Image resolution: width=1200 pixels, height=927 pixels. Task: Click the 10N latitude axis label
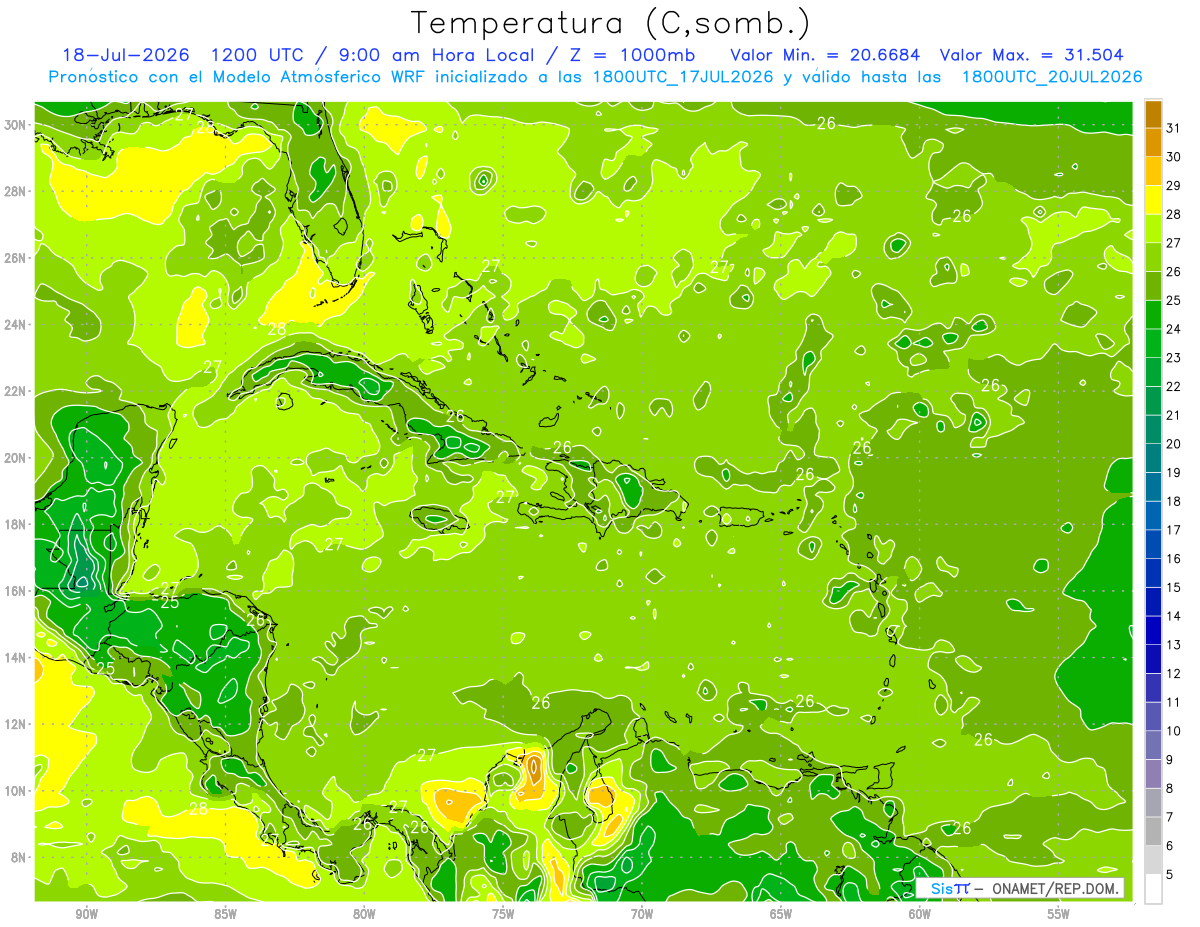click(x=15, y=791)
